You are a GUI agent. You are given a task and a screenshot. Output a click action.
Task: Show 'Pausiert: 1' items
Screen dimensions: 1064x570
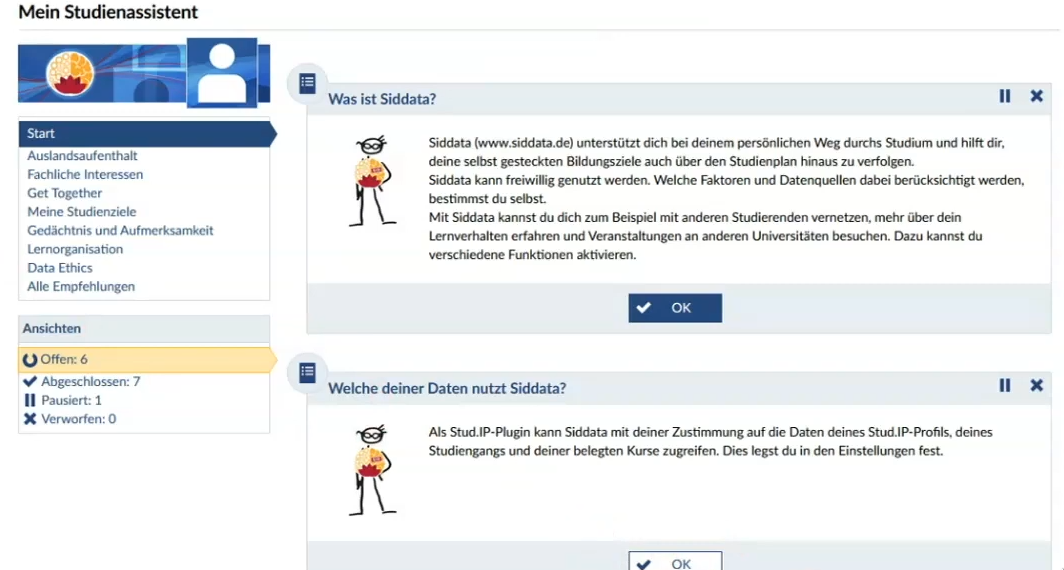pos(71,400)
